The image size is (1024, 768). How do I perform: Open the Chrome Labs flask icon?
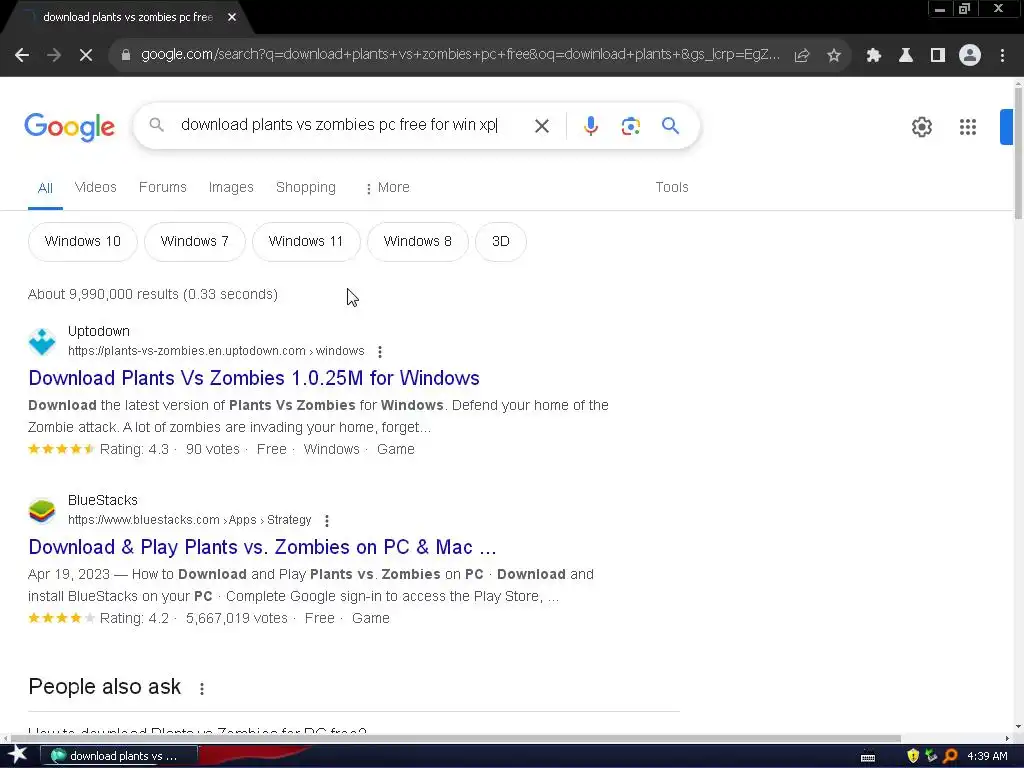(x=906, y=56)
